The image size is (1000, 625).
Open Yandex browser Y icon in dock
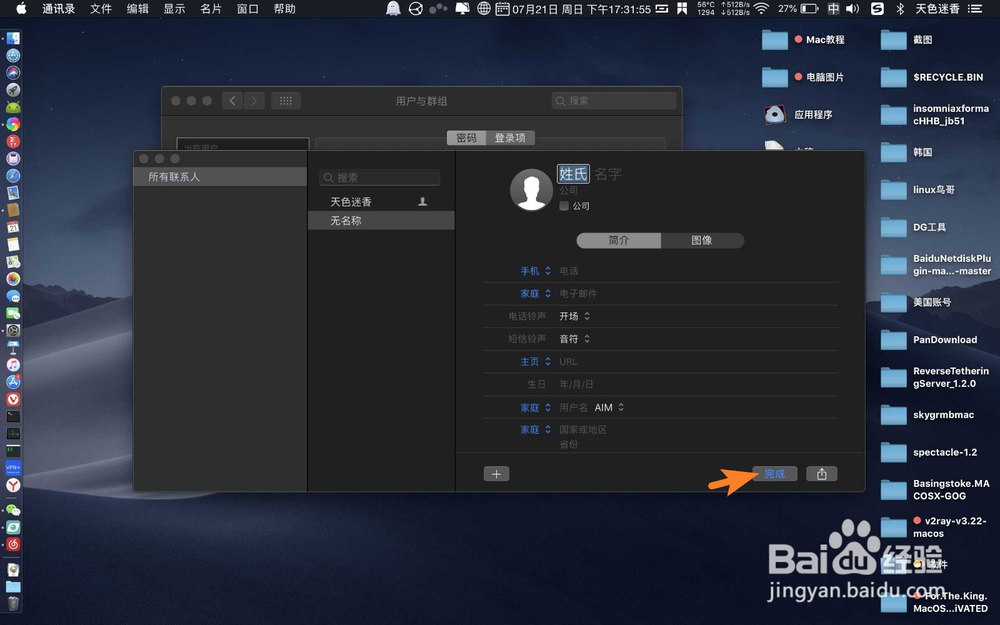tap(13, 485)
